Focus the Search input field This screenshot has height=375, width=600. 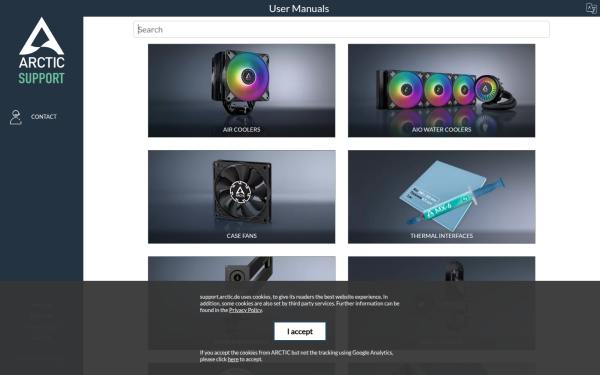click(x=341, y=29)
